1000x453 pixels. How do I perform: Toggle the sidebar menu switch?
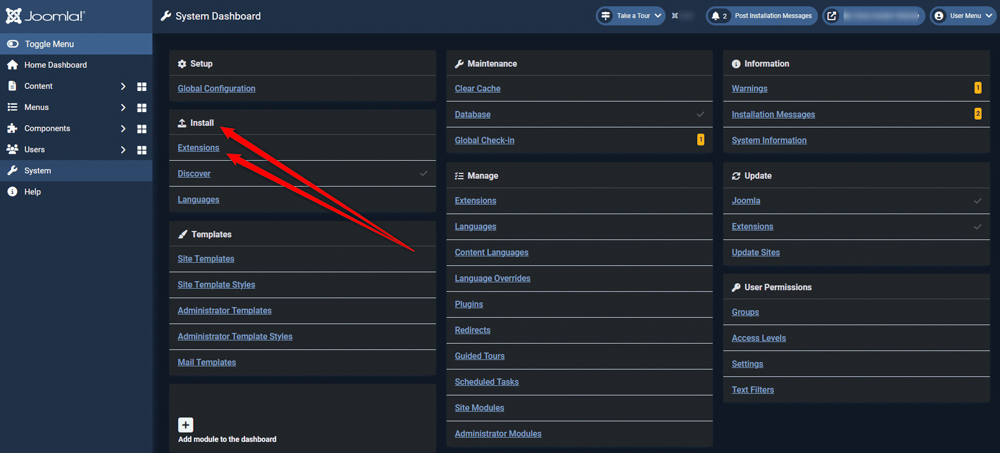(13, 44)
